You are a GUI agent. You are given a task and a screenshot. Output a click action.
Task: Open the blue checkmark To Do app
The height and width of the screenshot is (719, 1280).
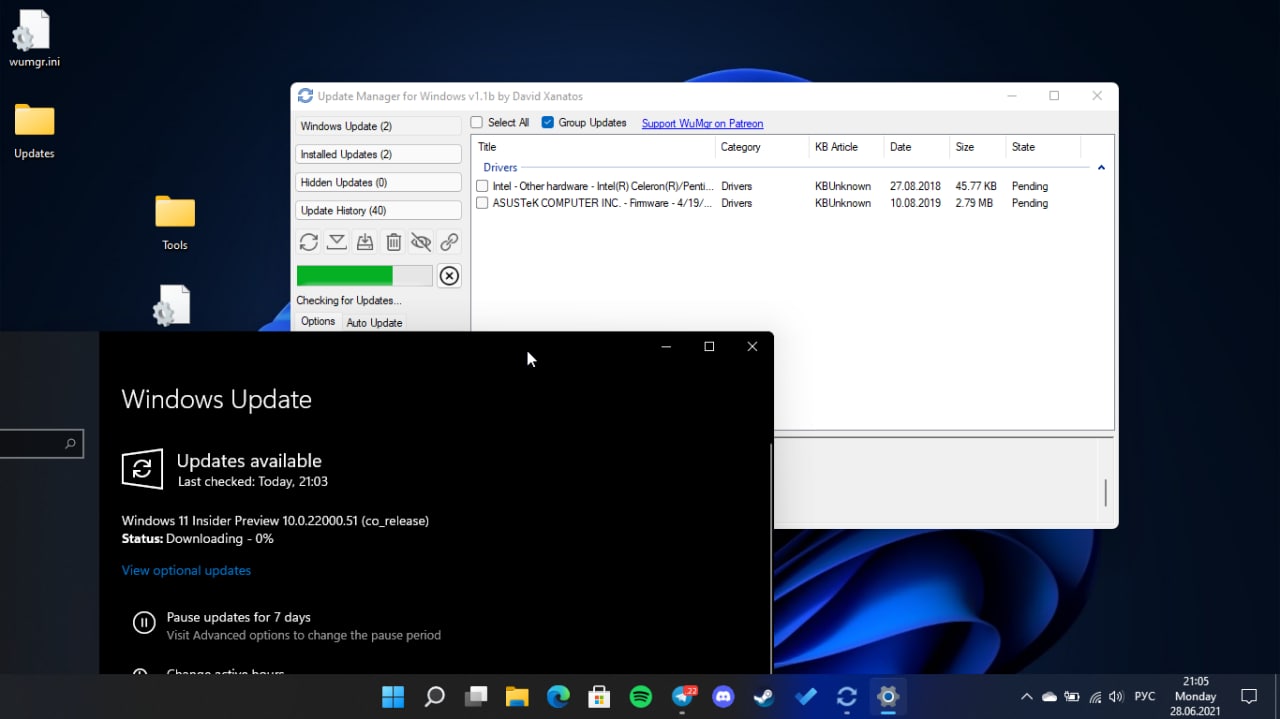point(806,697)
